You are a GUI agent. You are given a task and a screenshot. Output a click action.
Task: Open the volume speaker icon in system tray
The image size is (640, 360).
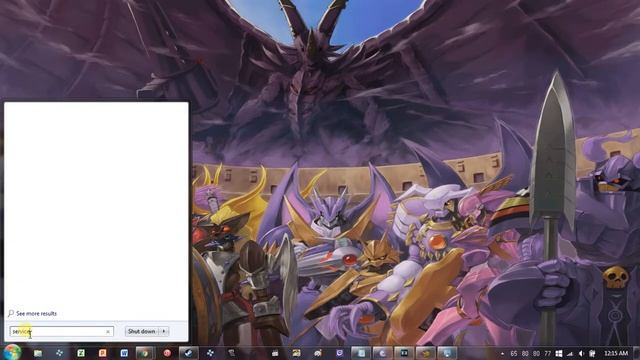point(581,353)
